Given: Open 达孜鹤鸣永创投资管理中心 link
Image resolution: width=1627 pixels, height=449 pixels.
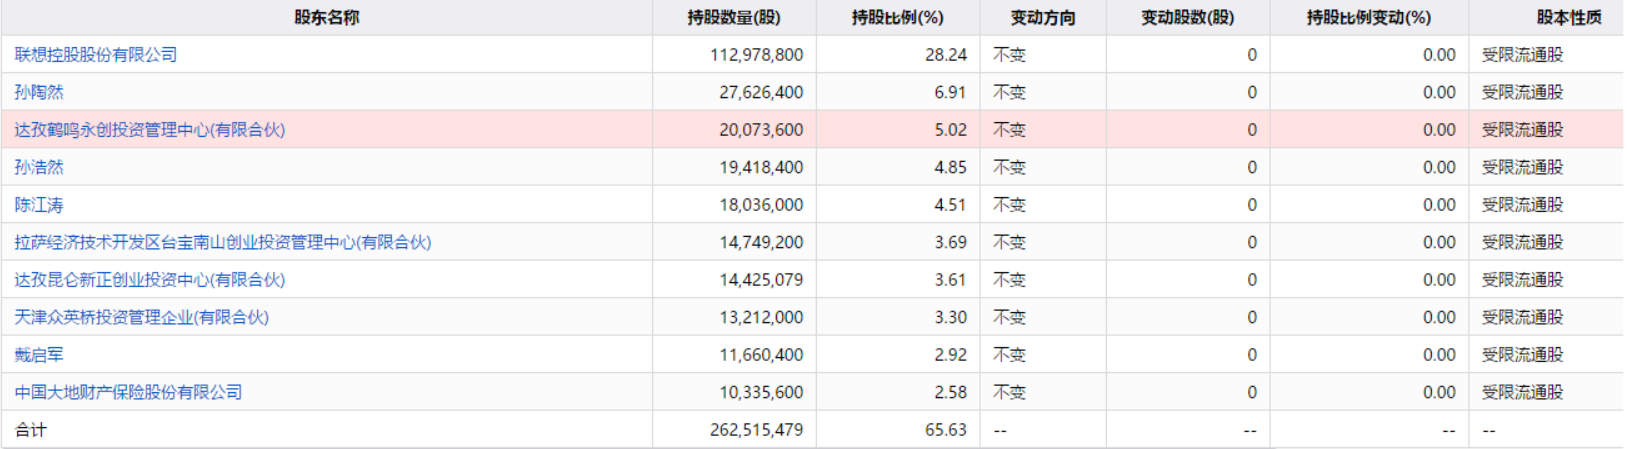Looking at the screenshot, I should pos(150,130).
